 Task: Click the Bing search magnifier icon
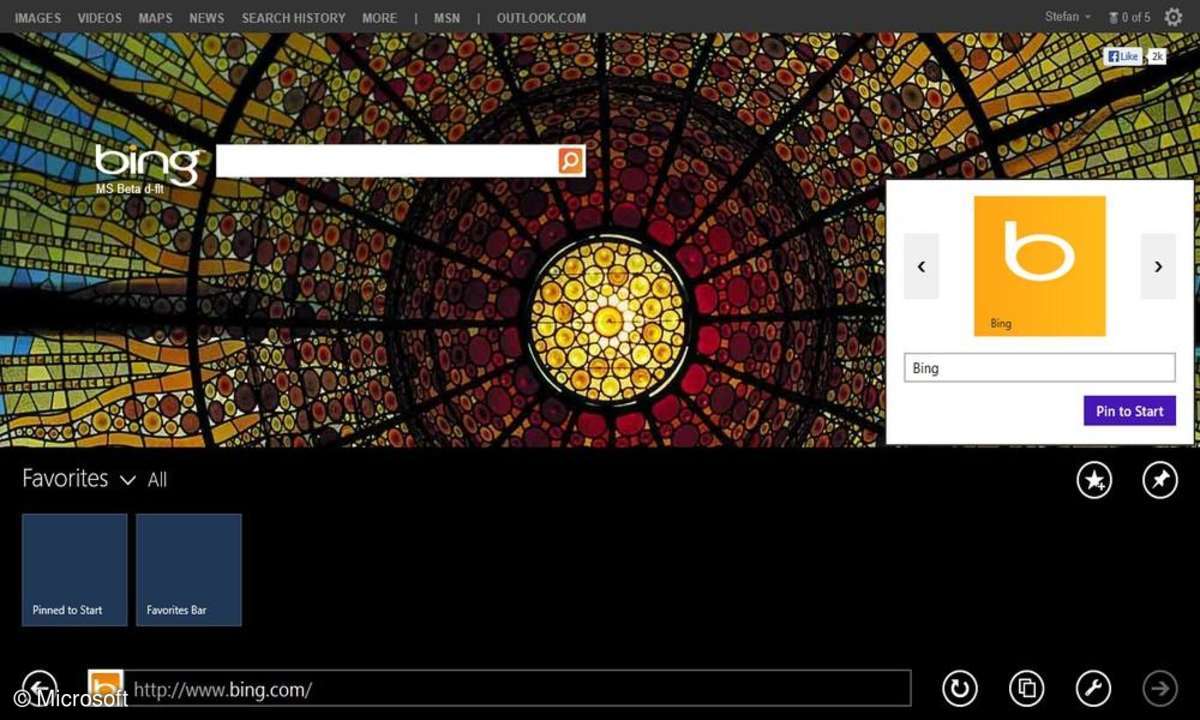pos(570,161)
